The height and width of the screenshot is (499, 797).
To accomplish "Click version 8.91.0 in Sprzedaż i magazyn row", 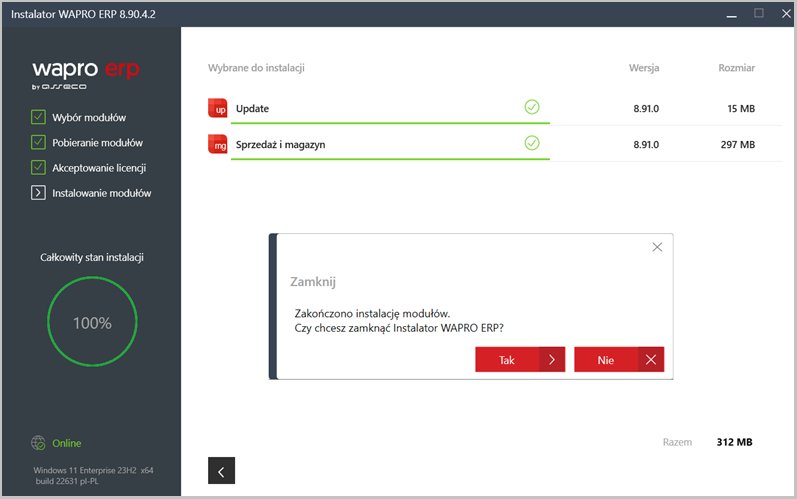I will pos(646,144).
